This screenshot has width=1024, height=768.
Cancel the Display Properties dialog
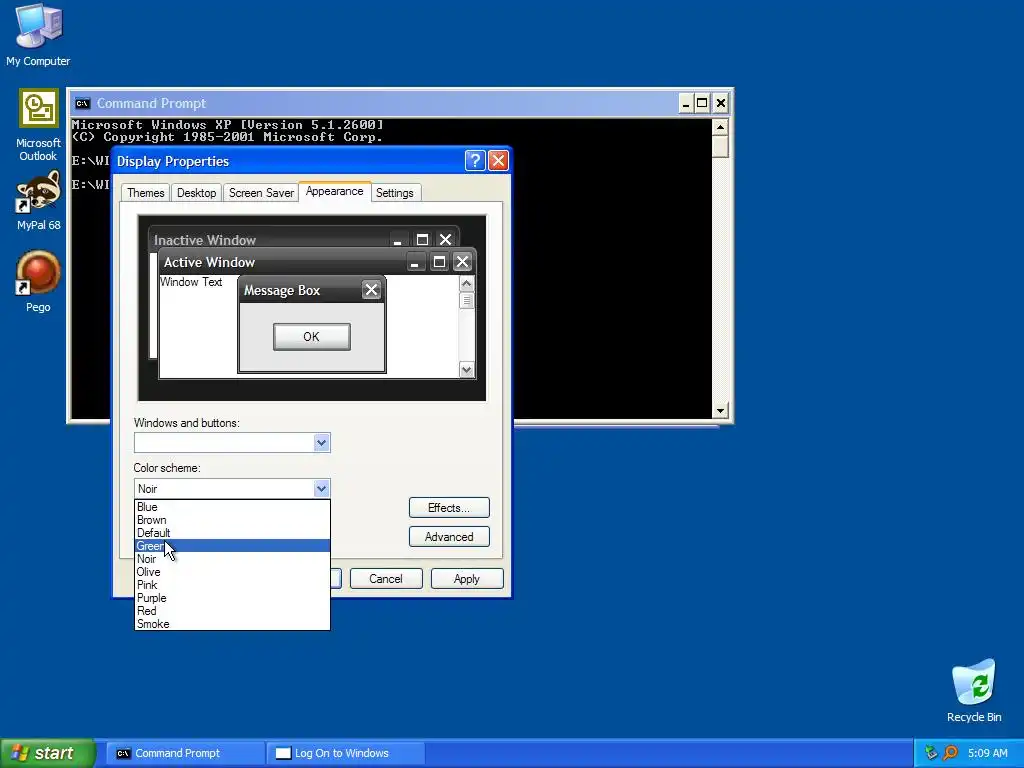(x=386, y=579)
